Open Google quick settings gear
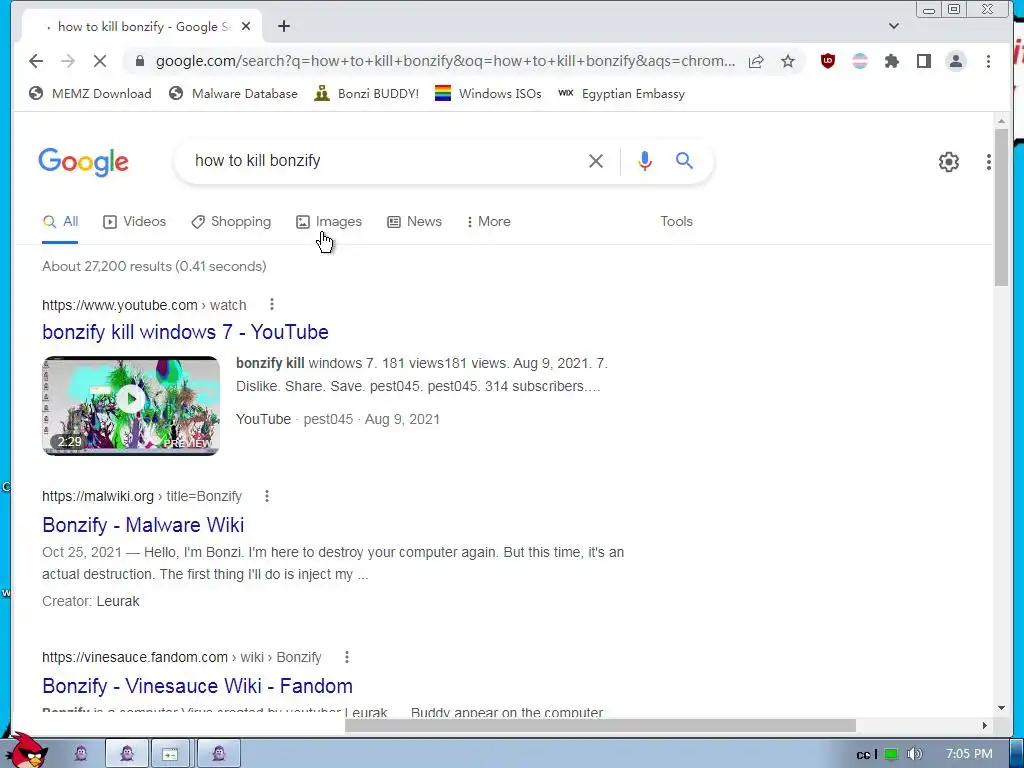Viewport: 1024px width, 768px height. (948, 162)
